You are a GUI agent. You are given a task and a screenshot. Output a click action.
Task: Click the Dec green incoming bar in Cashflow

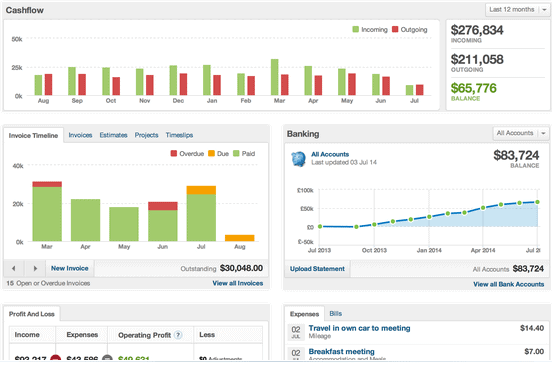(173, 80)
